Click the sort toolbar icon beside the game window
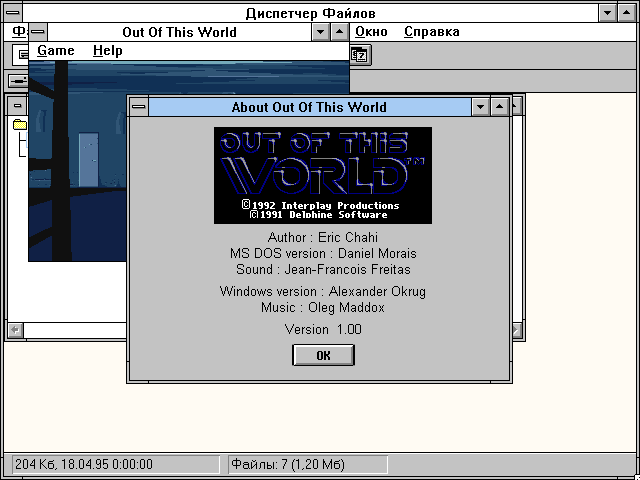 click(x=360, y=55)
